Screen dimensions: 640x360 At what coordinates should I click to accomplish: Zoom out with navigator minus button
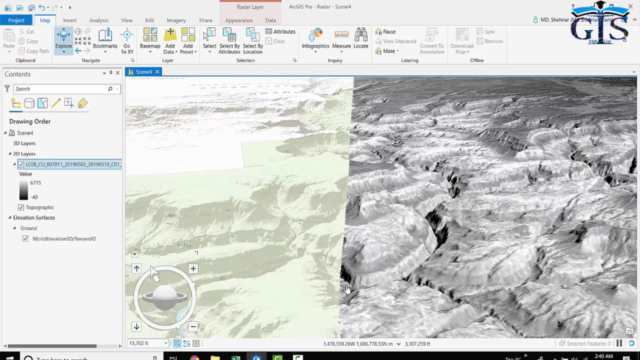(193, 327)
